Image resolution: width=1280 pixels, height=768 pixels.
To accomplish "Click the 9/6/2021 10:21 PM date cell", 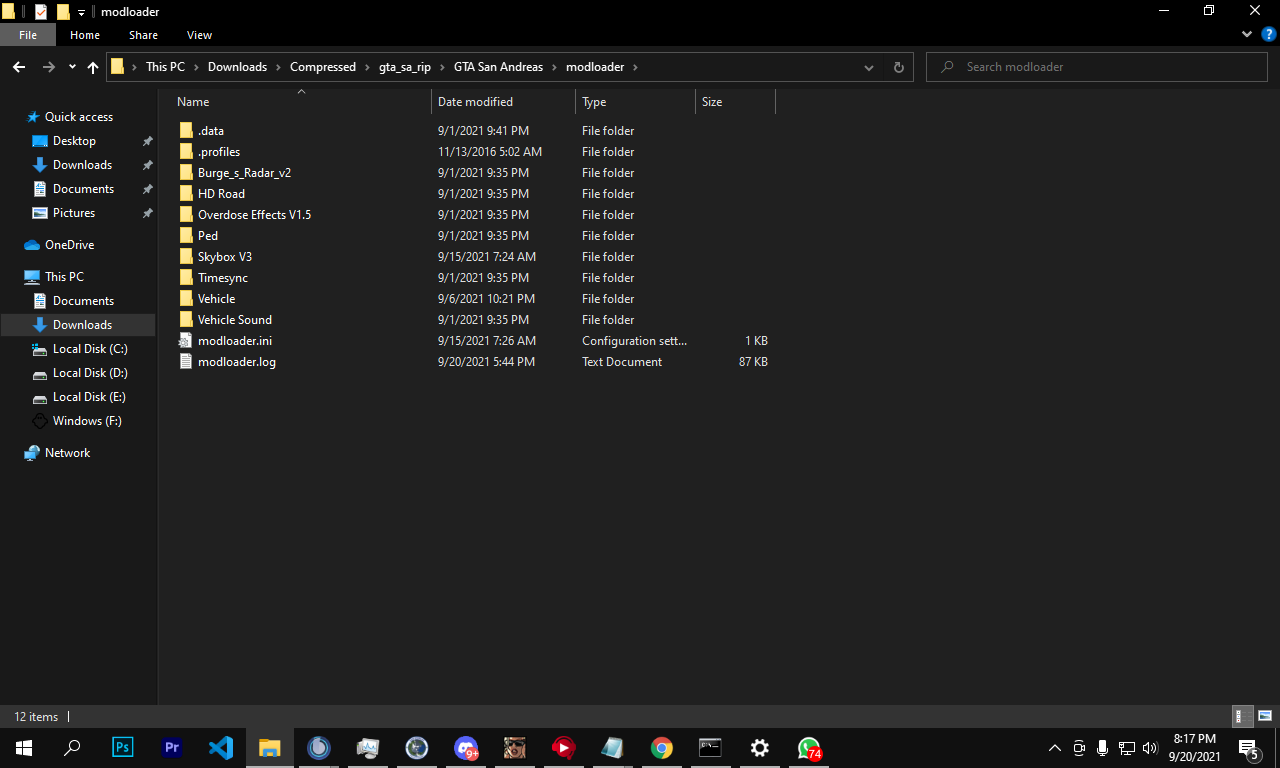I will 486,299.
